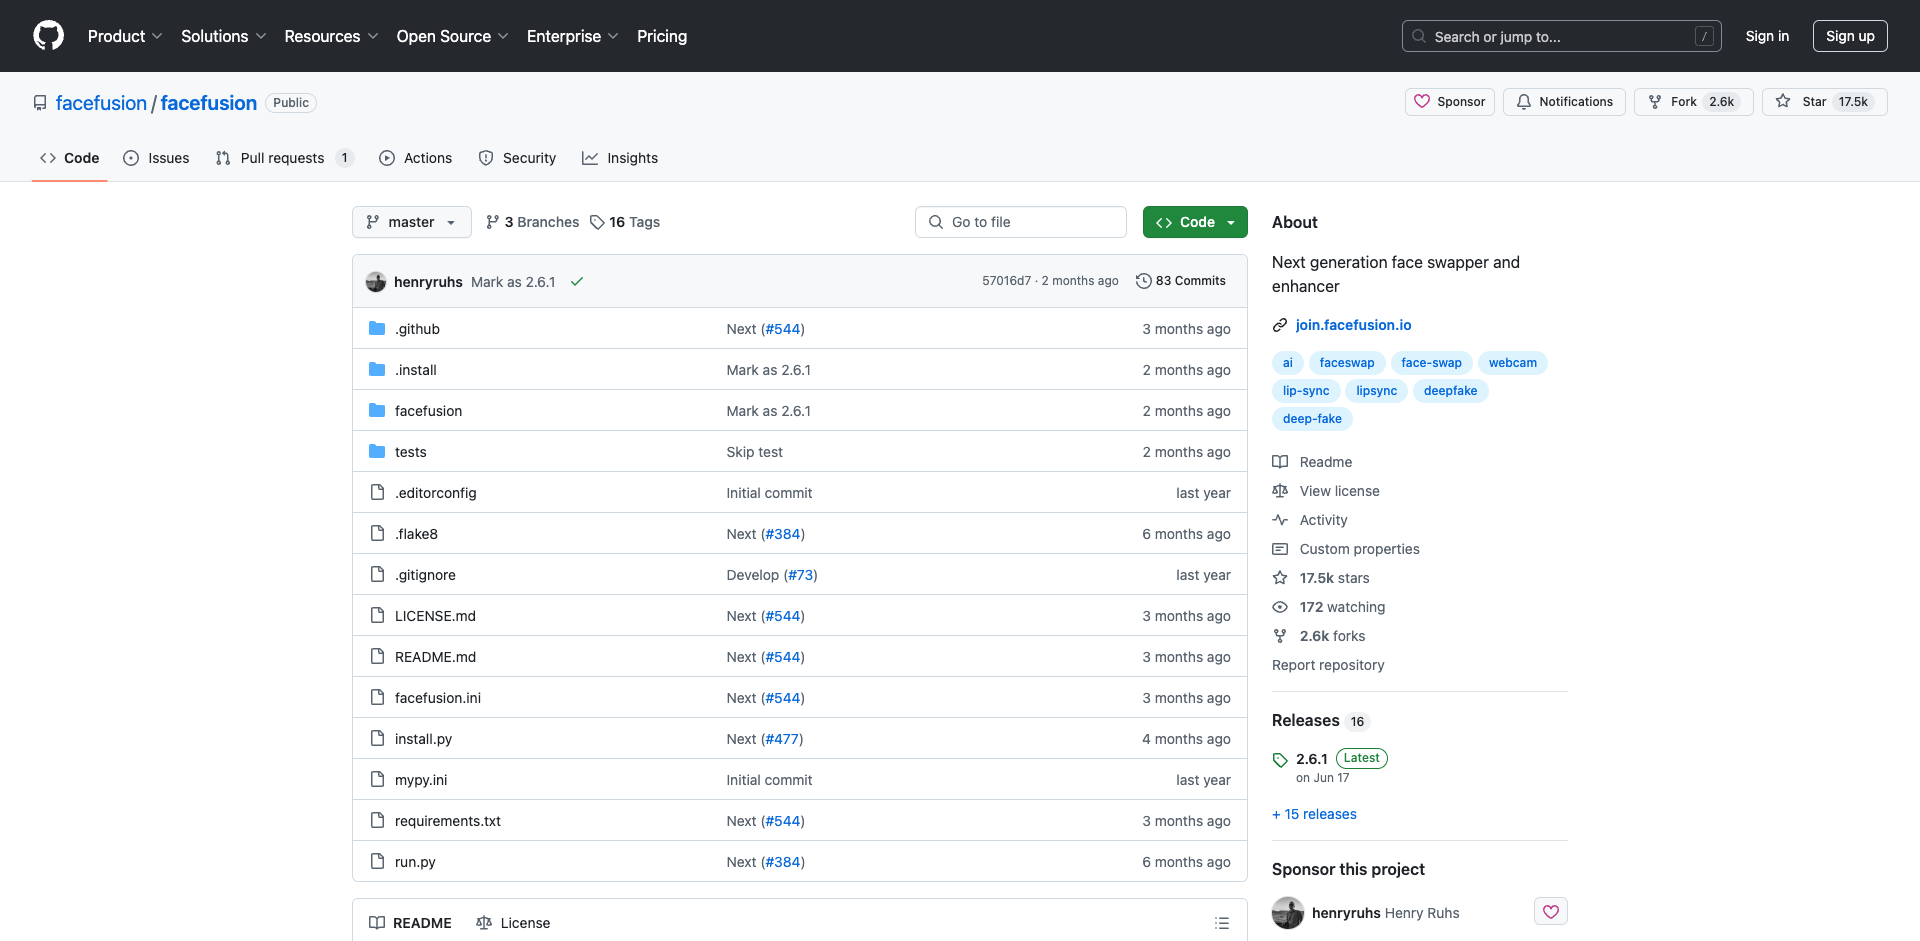Image resolution: width=1920 pixels, height=941 pixels.
Task: Focus the Go to file field
Action: pos(1020,222)
